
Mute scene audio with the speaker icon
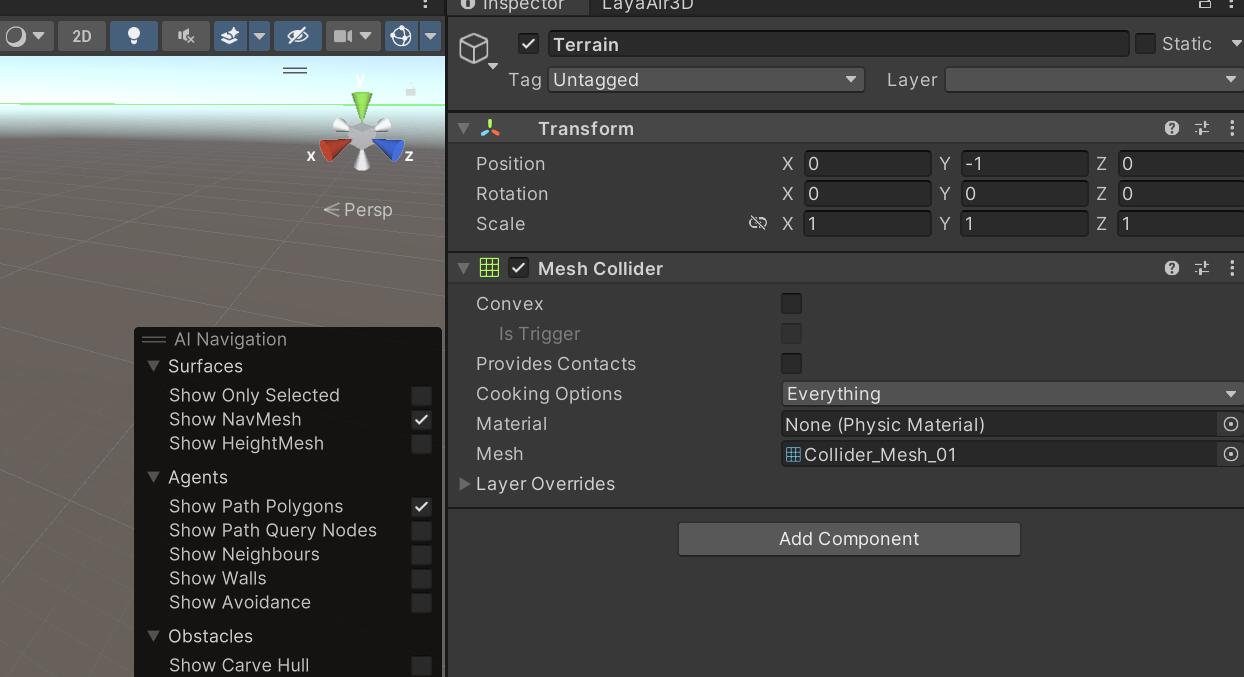(185, 36)
